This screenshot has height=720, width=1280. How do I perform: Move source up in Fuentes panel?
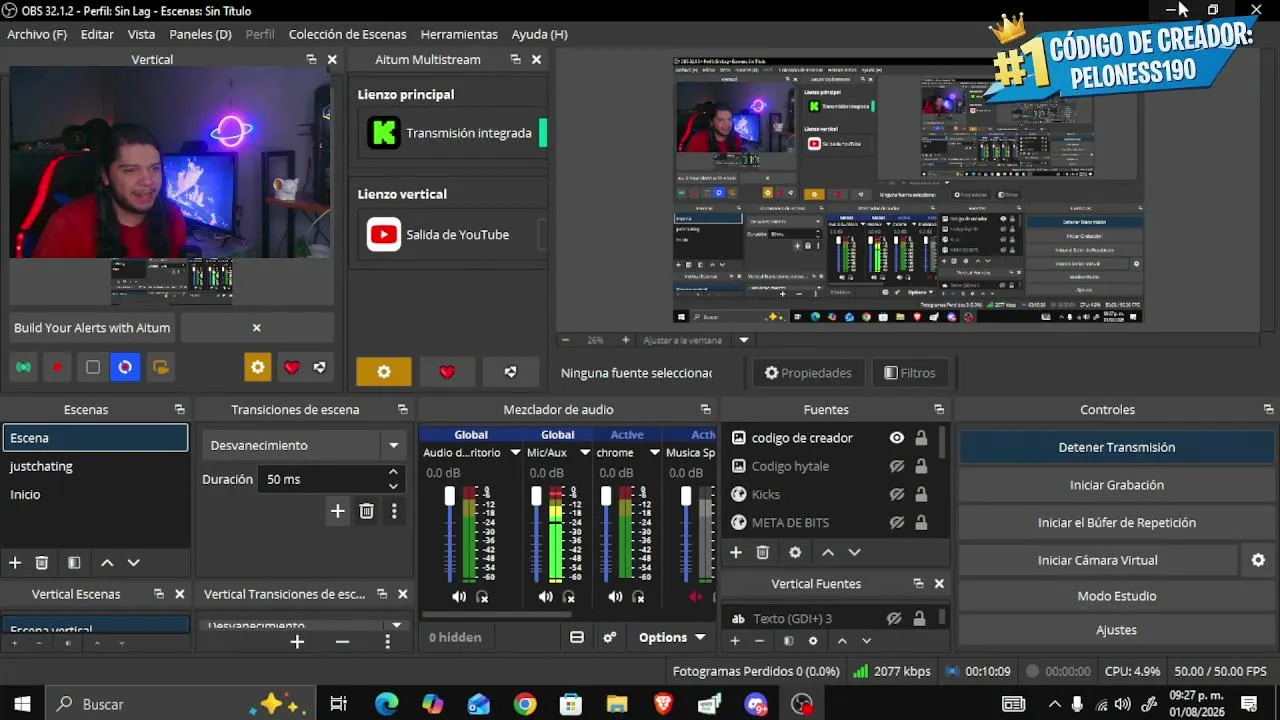[x=828, y=552]
